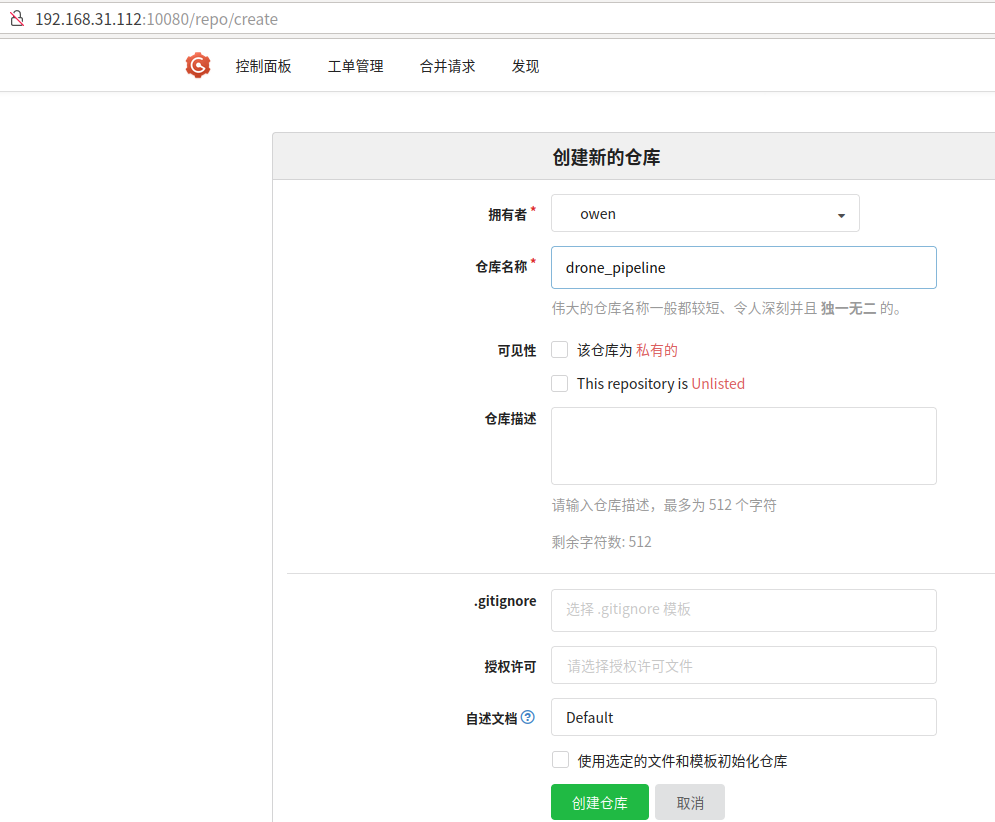
Task: Open the 工单管理 navigation item
Action: coord(355,66)
